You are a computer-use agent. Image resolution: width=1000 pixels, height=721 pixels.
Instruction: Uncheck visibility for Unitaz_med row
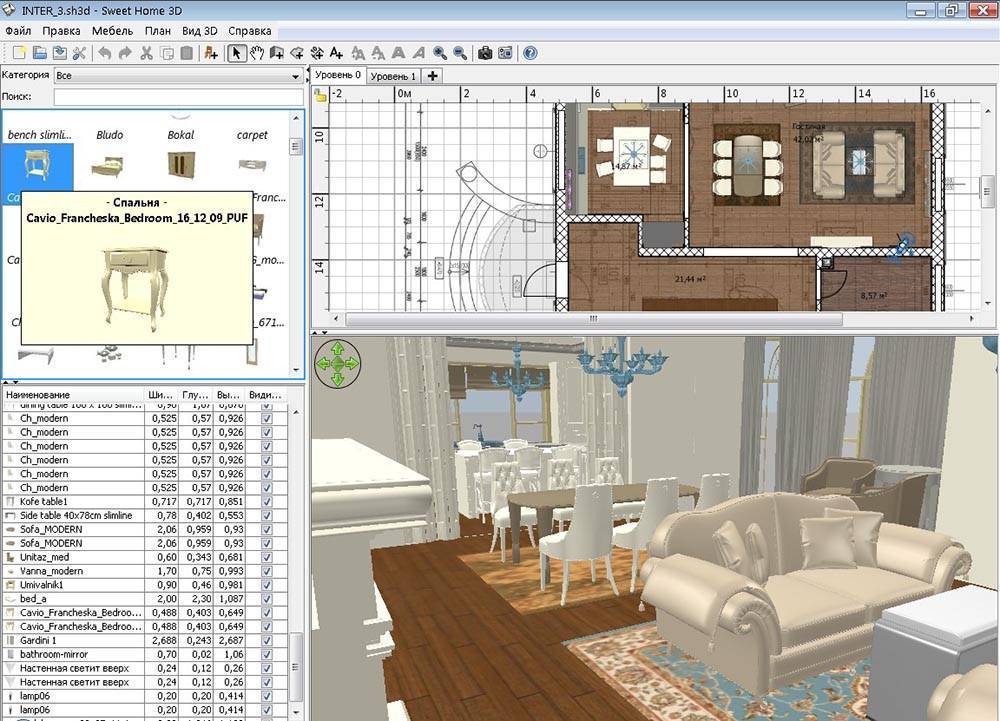pyautogui.click(x=266, y=557)
